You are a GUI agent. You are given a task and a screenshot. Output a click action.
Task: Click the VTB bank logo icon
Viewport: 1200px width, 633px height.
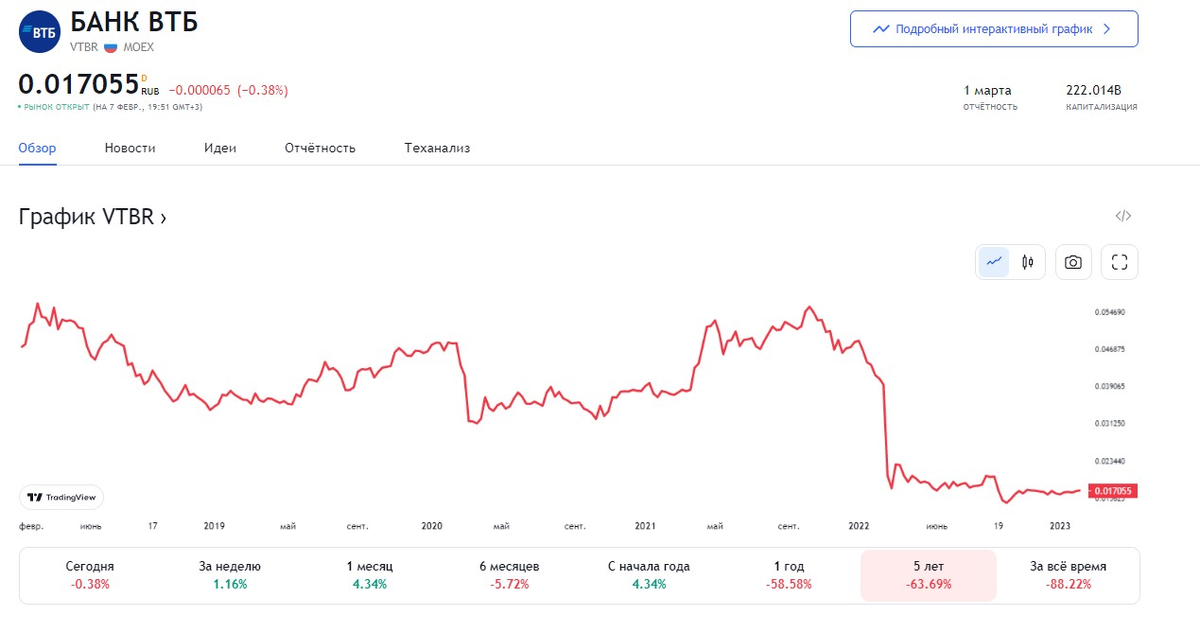pos(40,32)
